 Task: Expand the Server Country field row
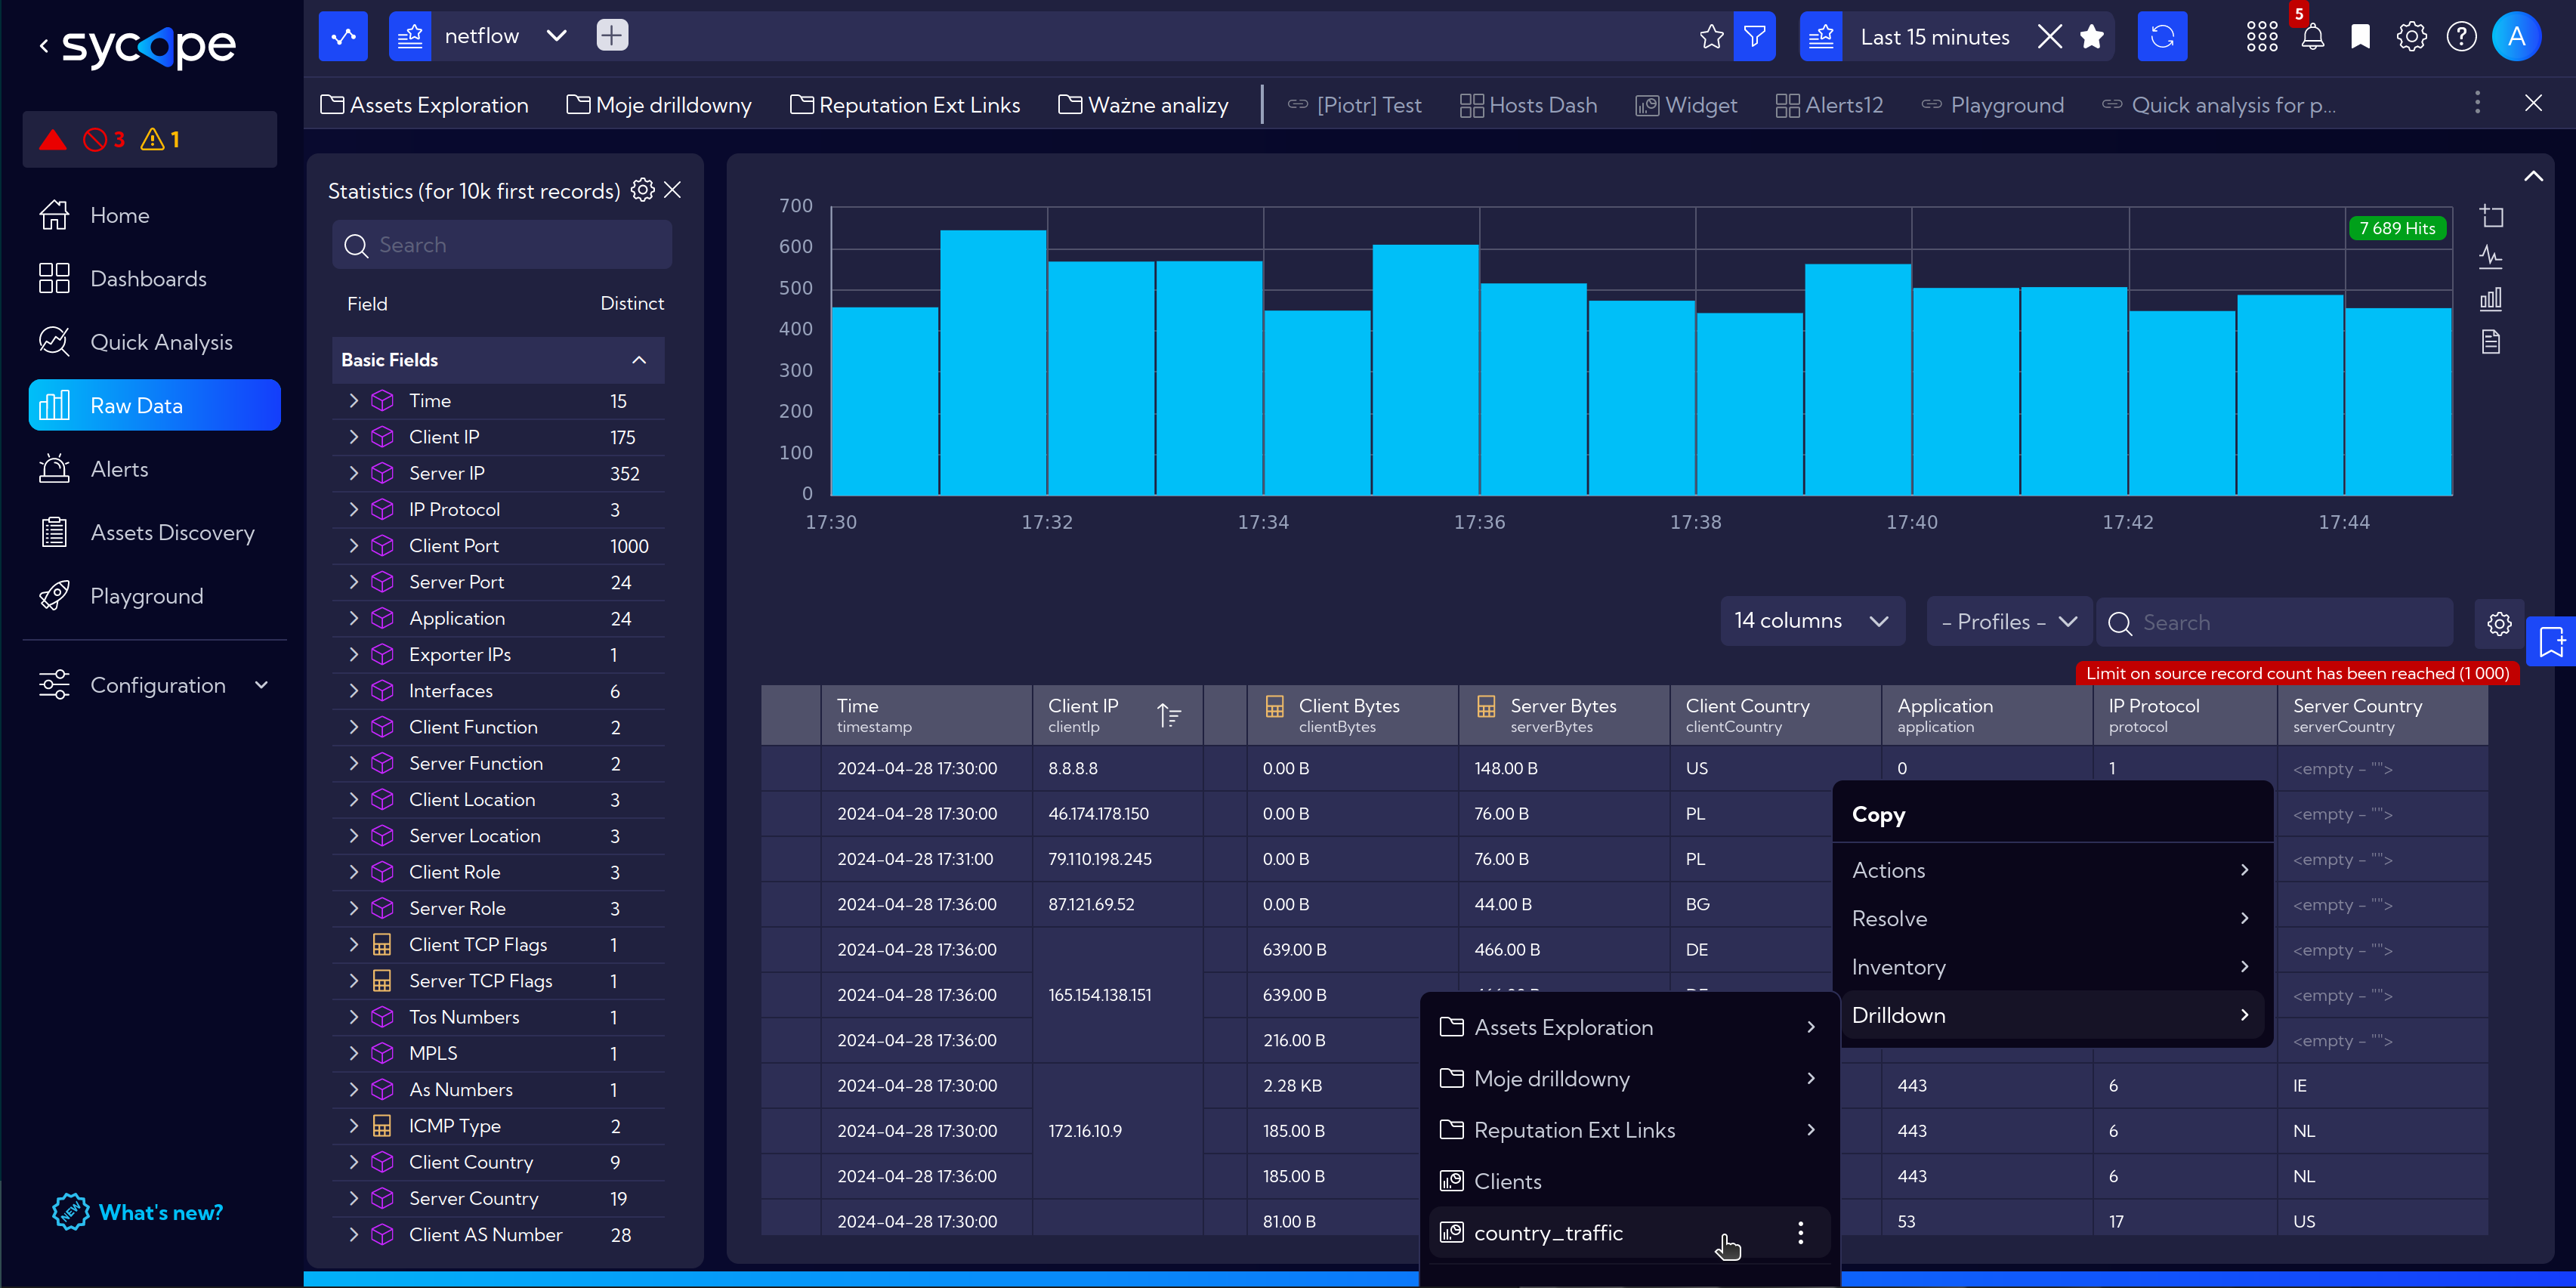coord(351,1197)
